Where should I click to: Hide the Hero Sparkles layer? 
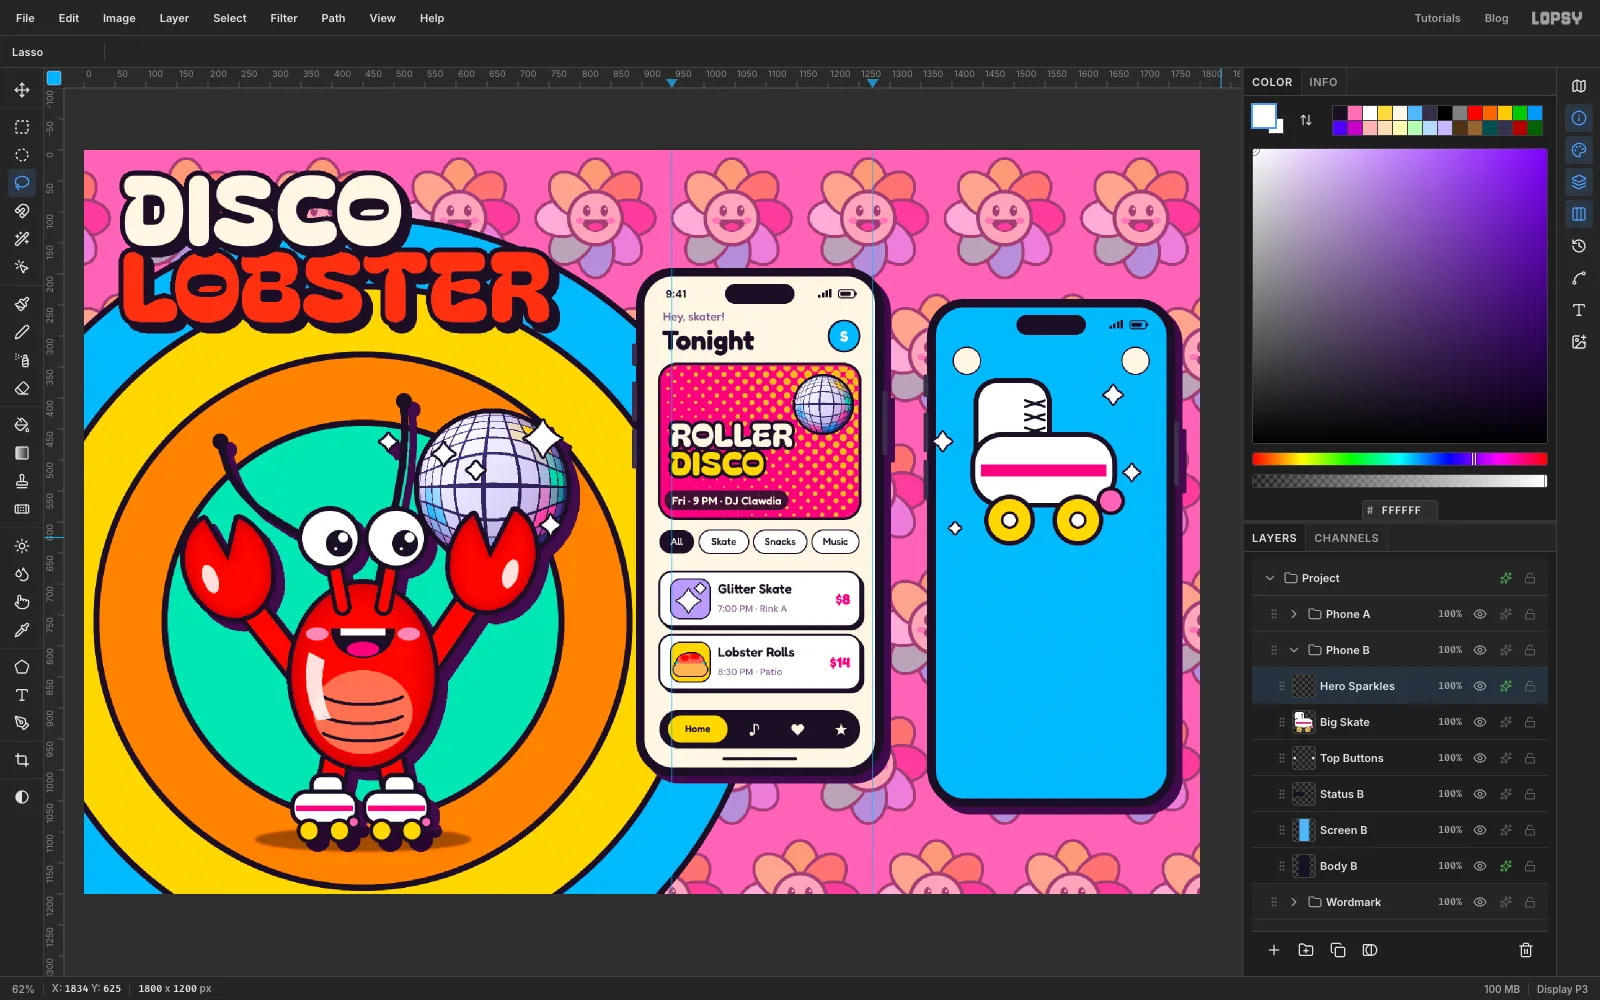tap(1480, 686)
